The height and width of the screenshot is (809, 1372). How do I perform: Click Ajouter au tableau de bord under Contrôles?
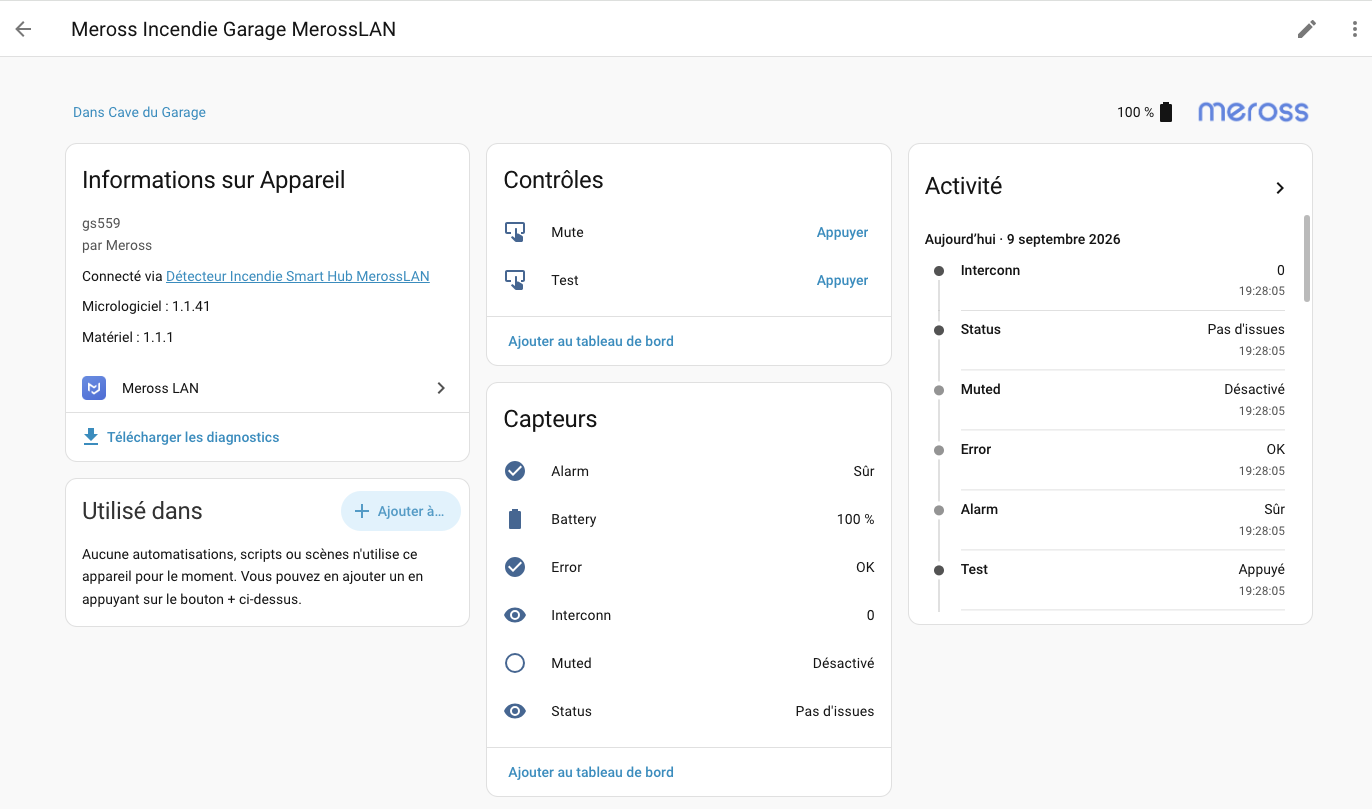coord(591,341)
